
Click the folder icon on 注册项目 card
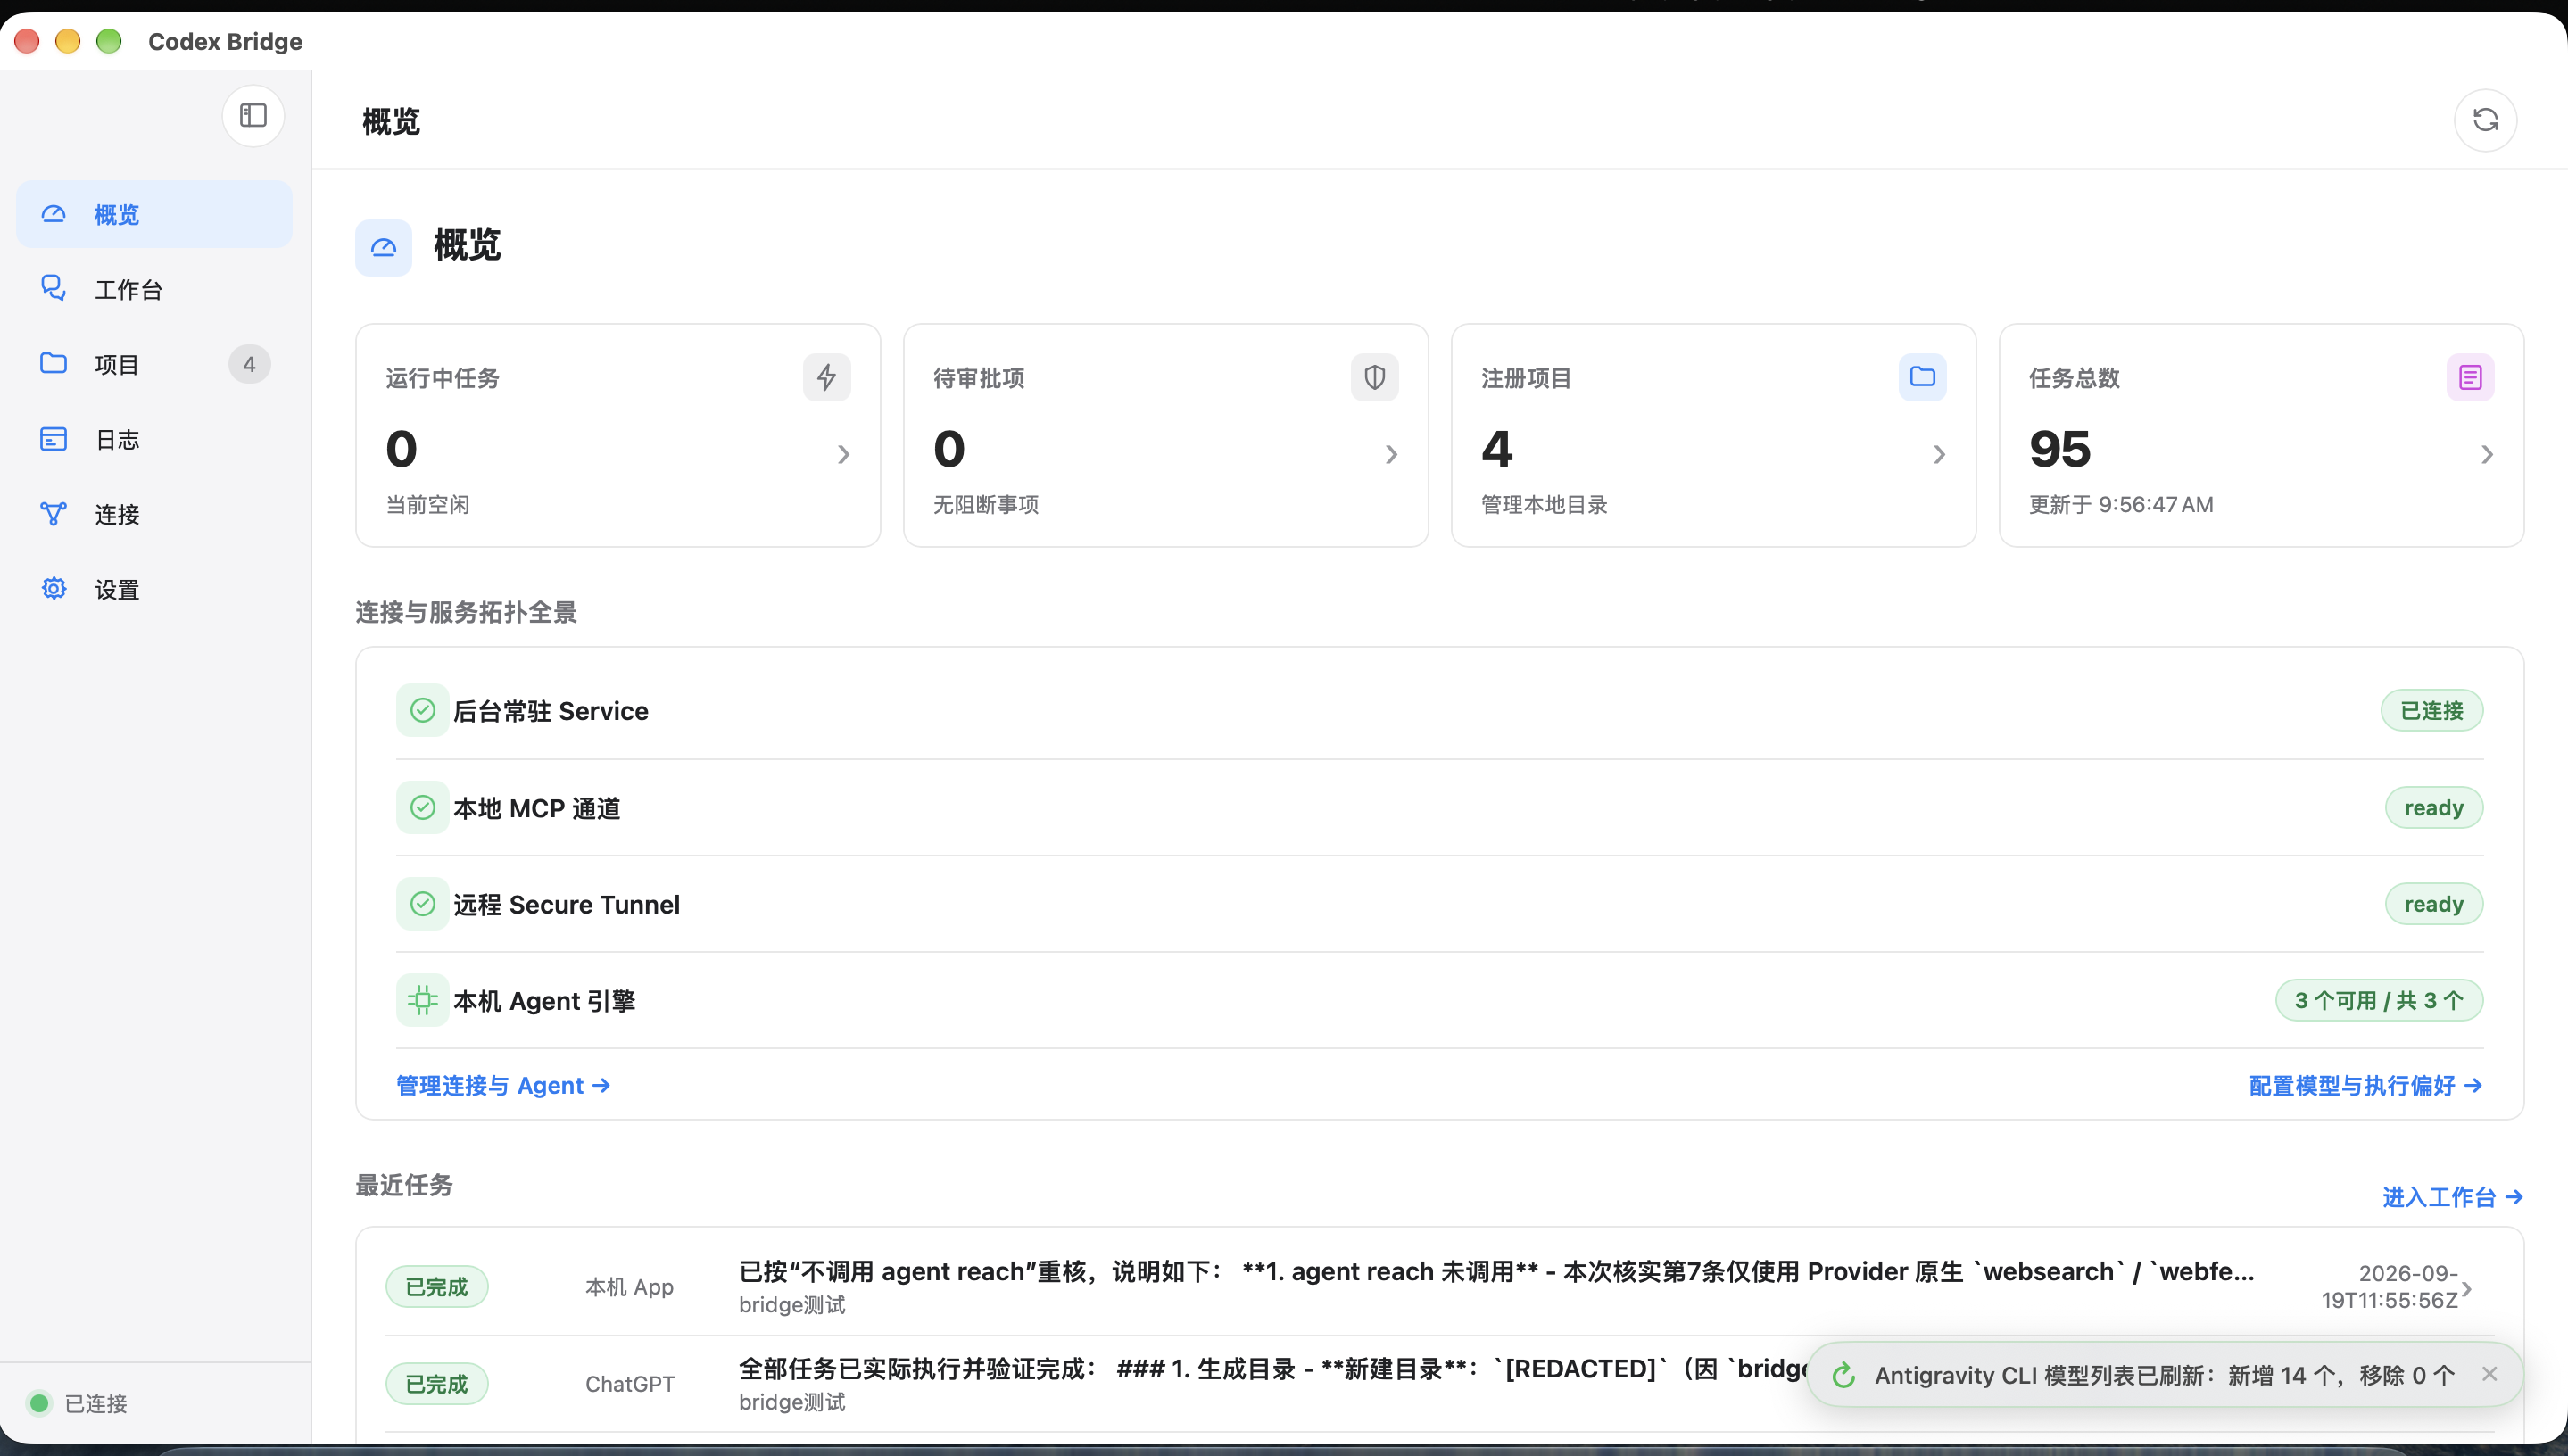(1922, 377)
